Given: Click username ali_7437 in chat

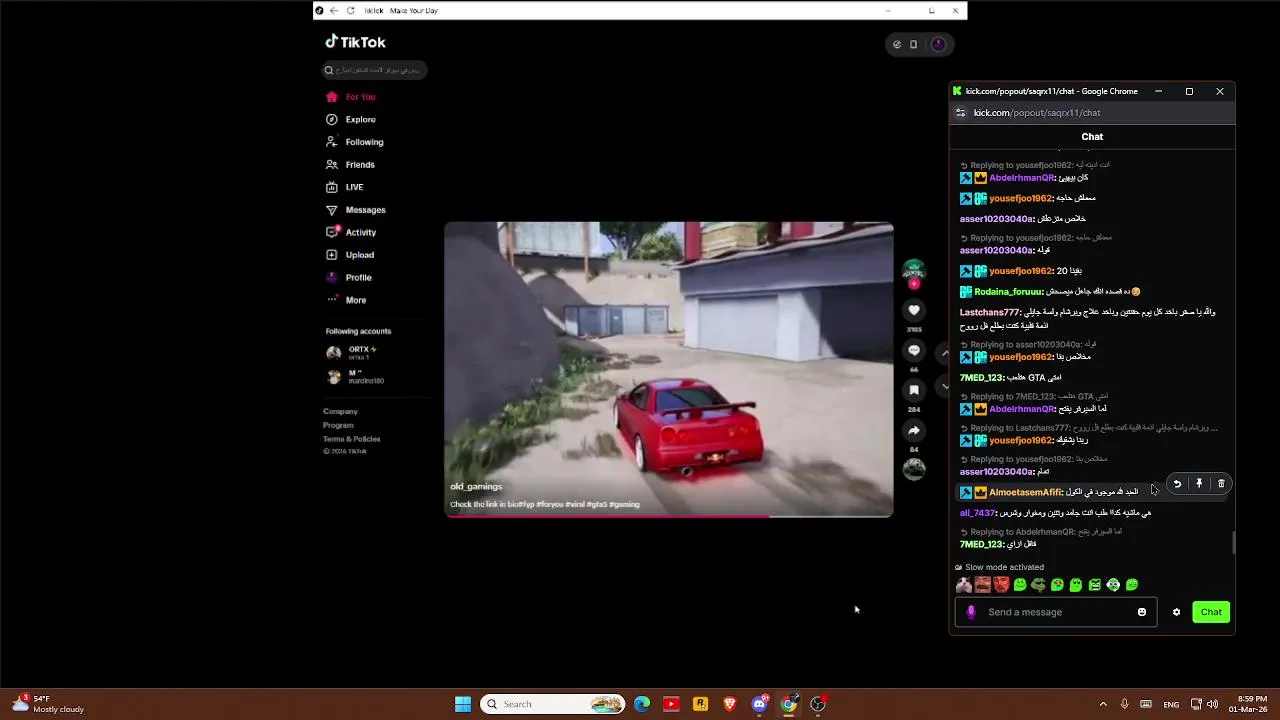Looking at the screenshot, I should (977, 513).
